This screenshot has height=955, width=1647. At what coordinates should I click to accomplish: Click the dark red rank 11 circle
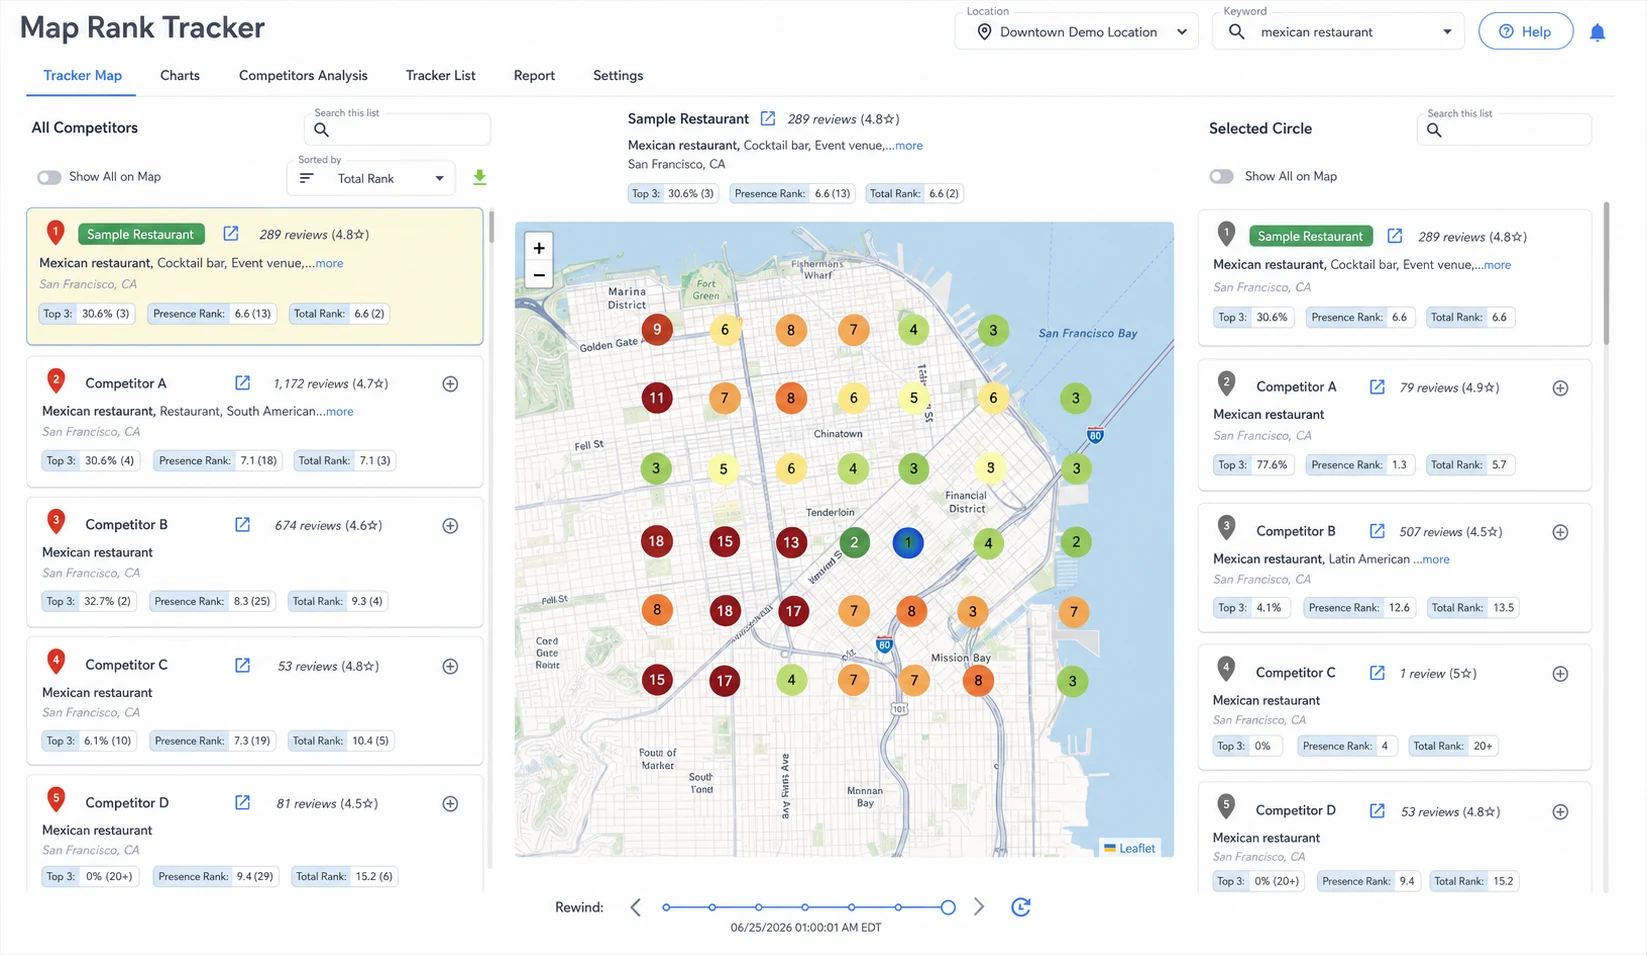[x=657, y=398]
